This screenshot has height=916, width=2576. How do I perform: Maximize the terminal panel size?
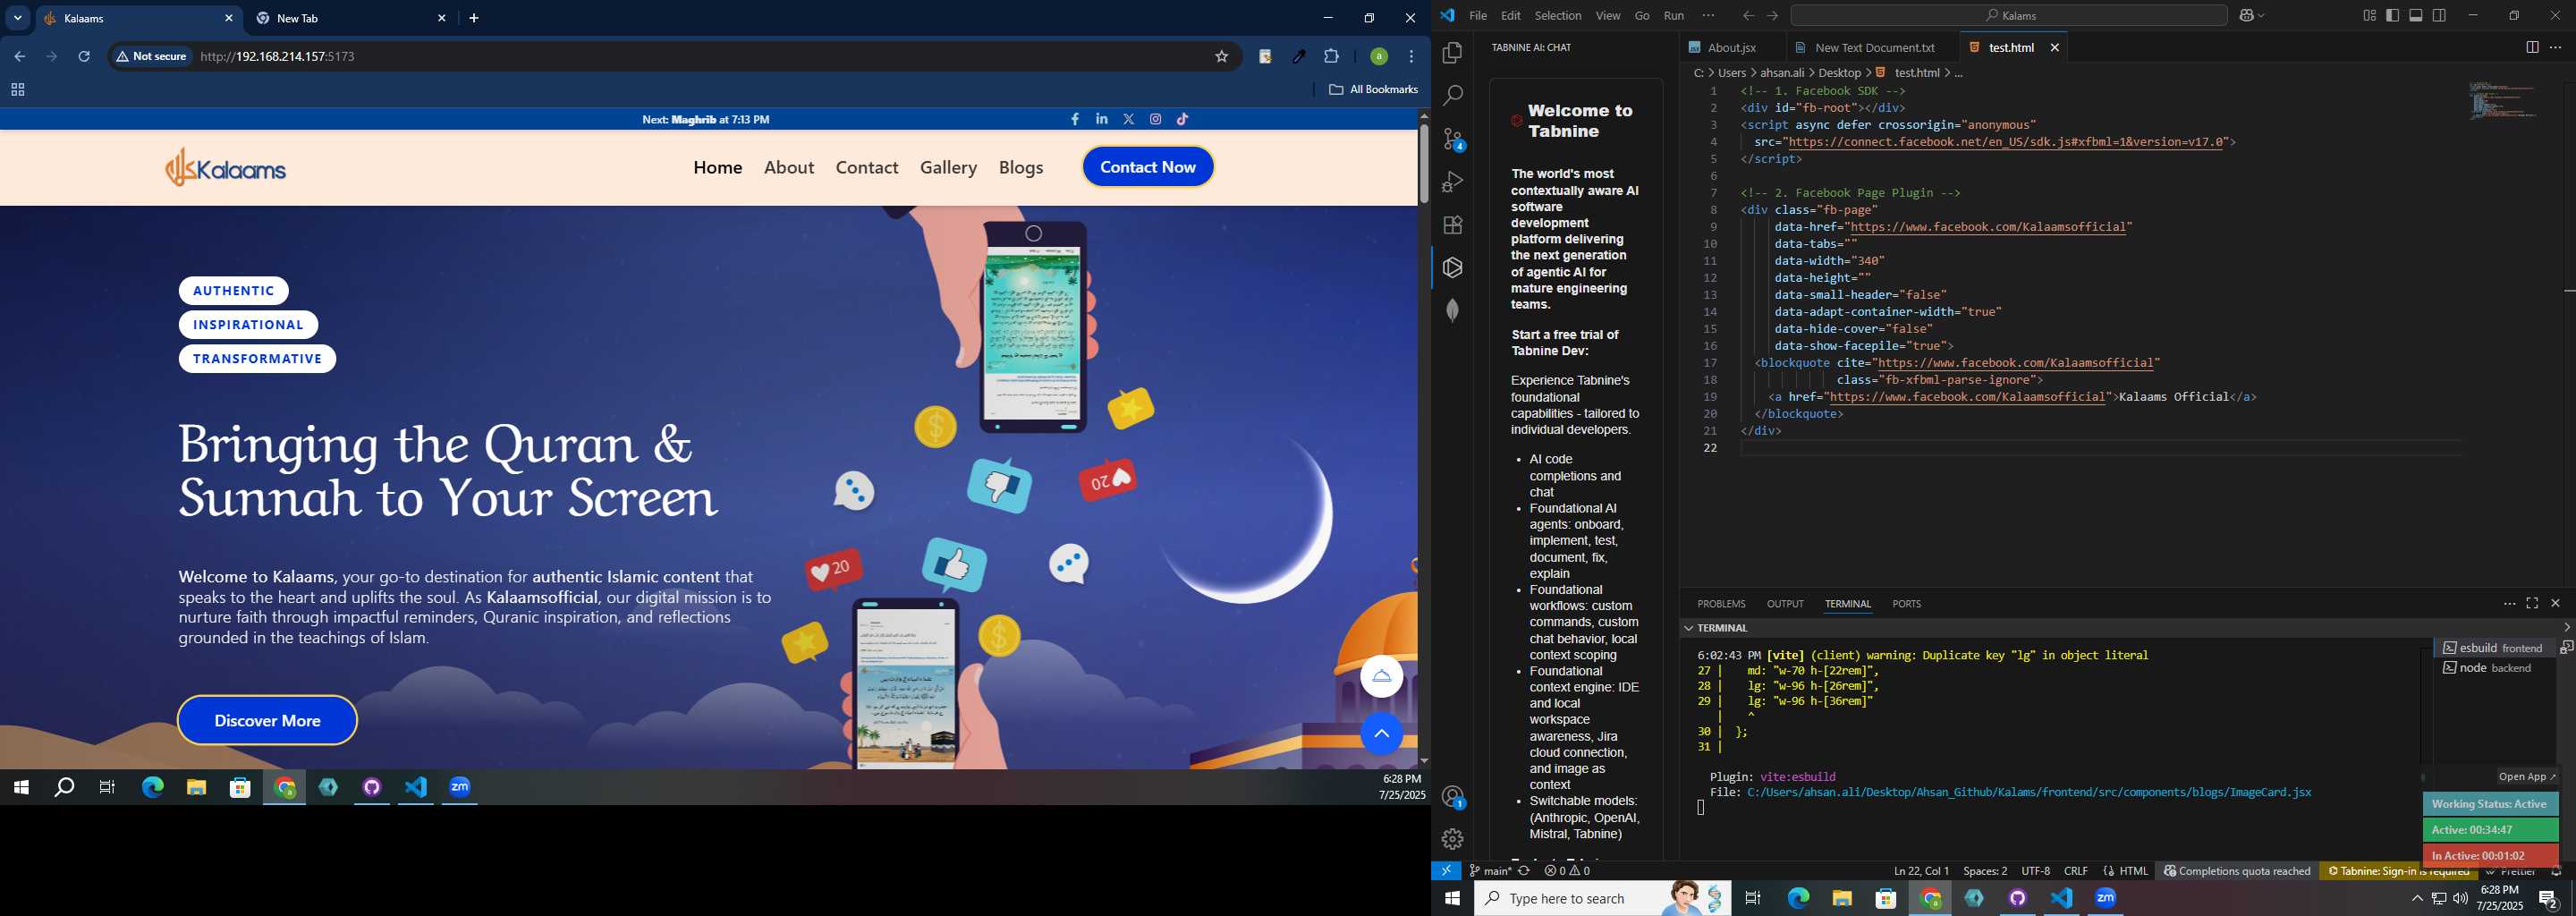tap(2532, 604)
